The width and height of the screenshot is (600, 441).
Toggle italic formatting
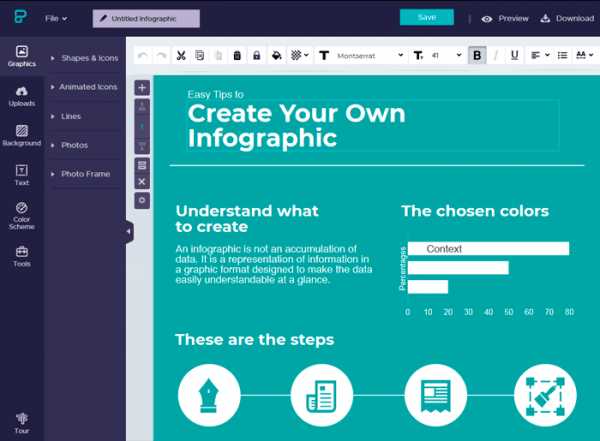pyautogui.click(x=496, y=56)
